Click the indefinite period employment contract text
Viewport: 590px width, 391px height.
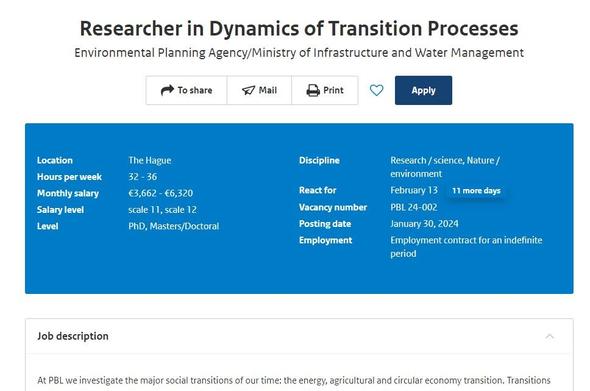click(466, 246)
